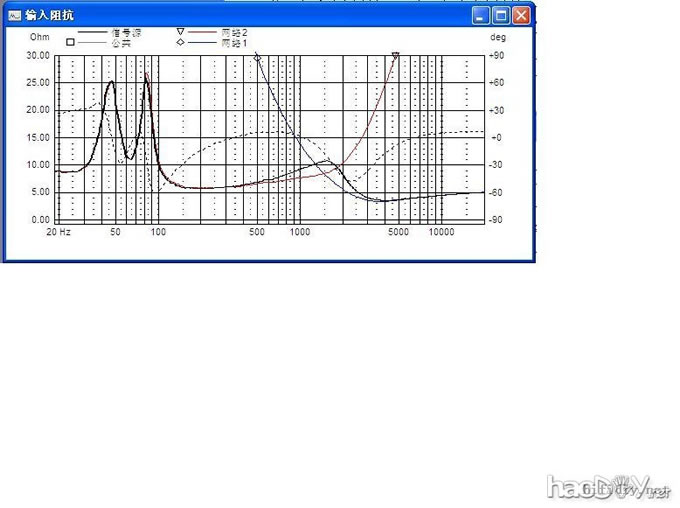This screenshot has height=508, width=680.
Task: Click the 20 Hz frequency axis label
Action: click(x=59, y=232)
